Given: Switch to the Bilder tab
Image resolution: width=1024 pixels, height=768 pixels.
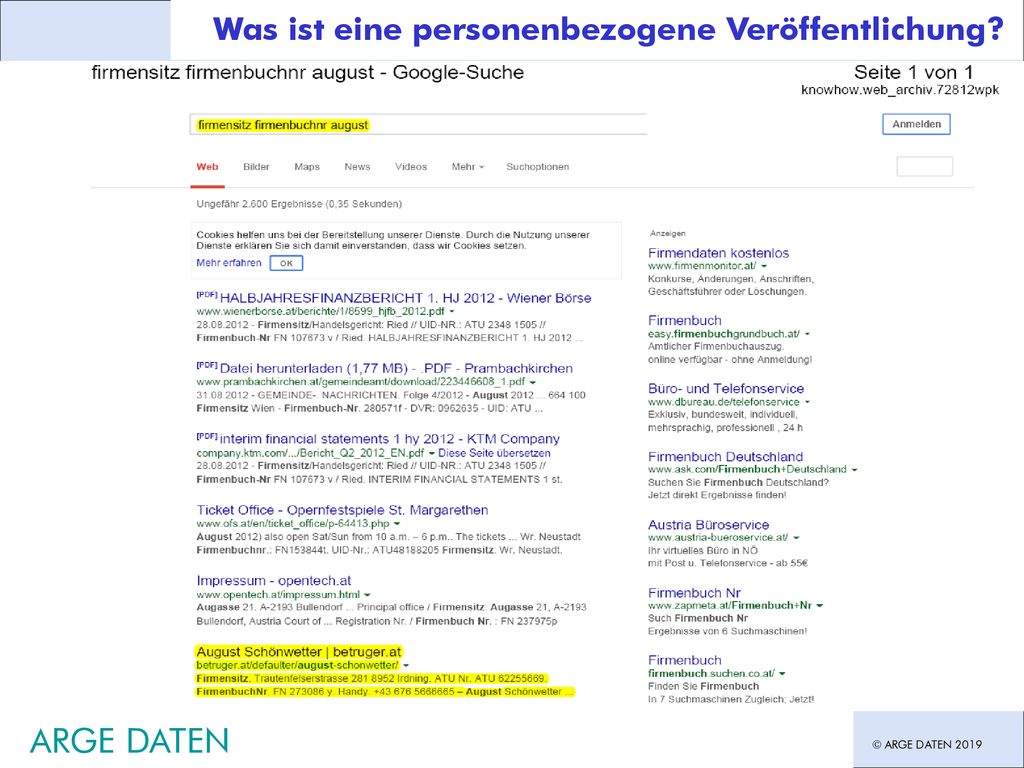Looking at the screenshot, I should [x=256, y=167].
